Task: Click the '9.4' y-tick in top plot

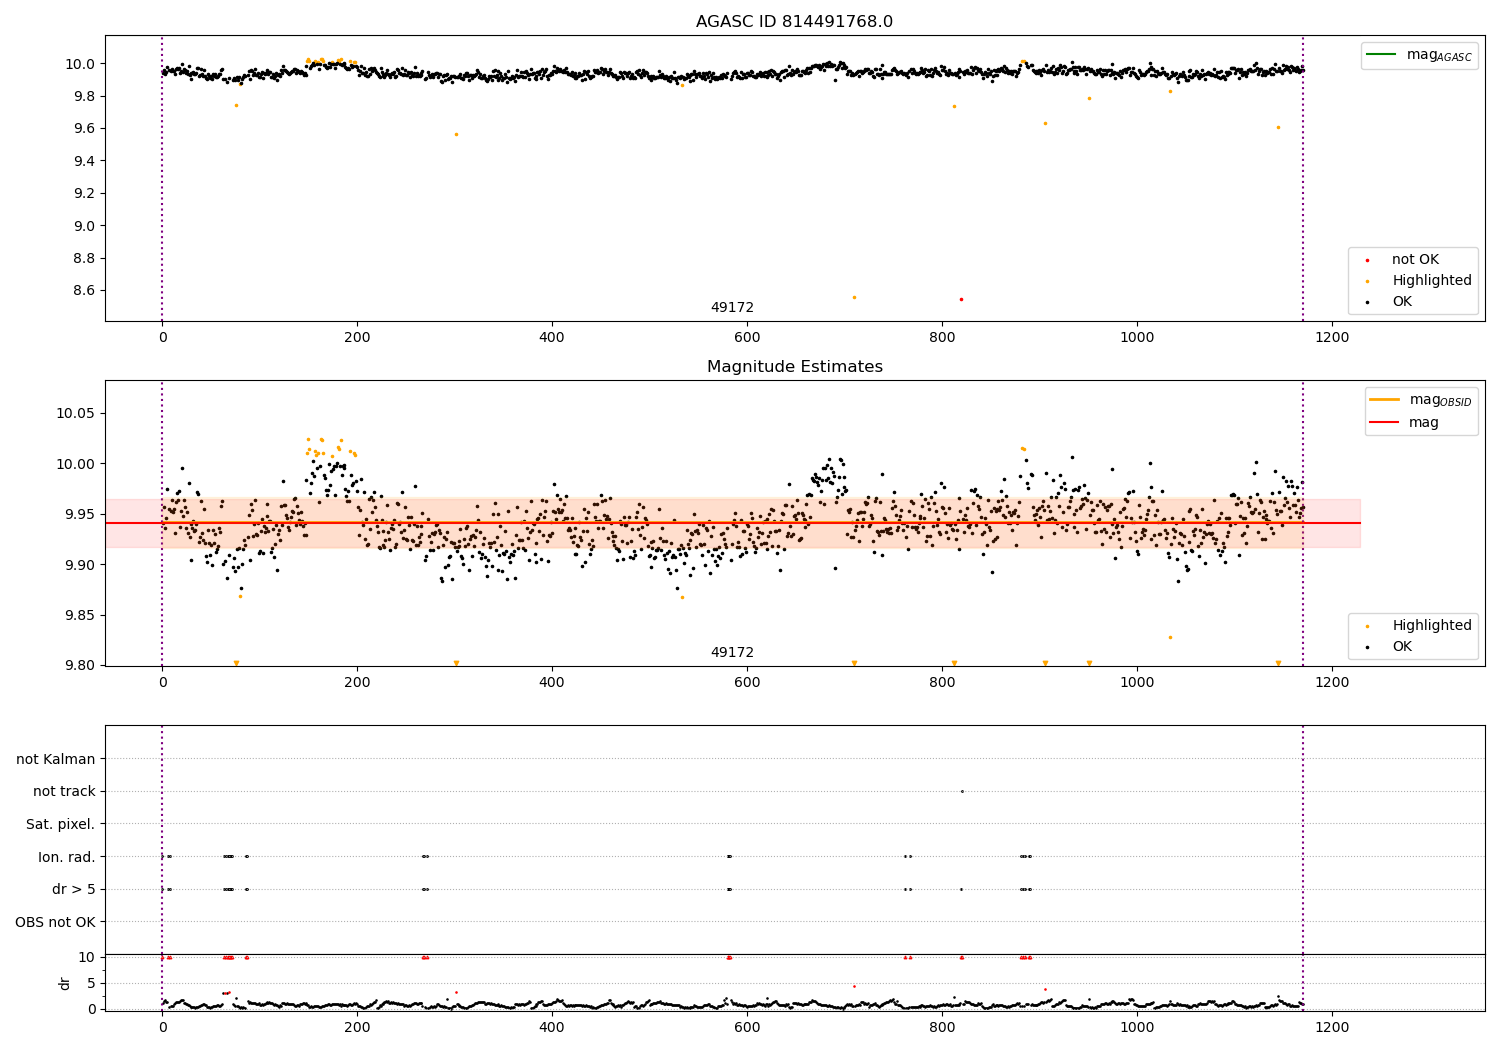Action: 84,161
